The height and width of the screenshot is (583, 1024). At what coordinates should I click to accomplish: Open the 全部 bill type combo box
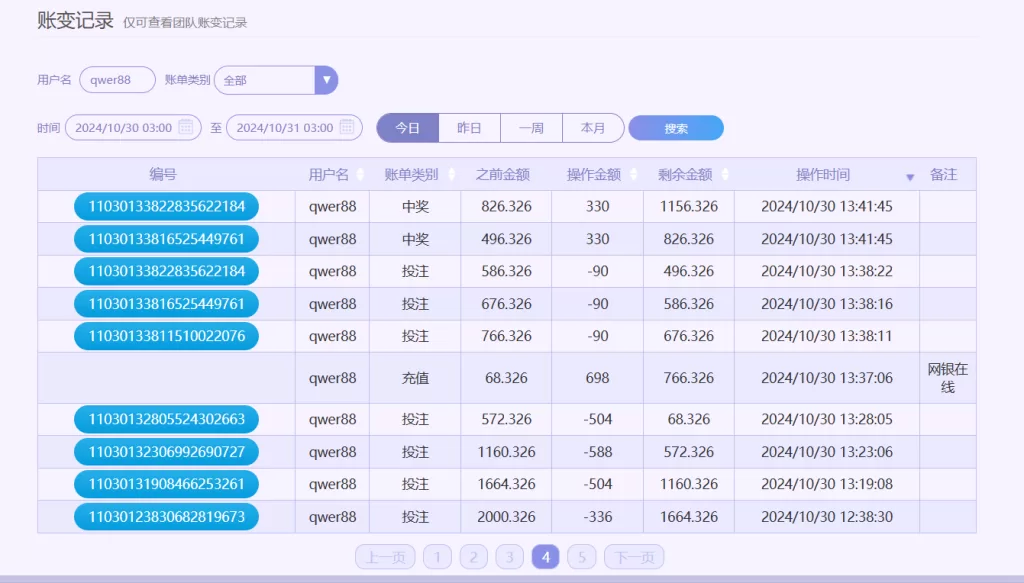[x=276, y=80]
